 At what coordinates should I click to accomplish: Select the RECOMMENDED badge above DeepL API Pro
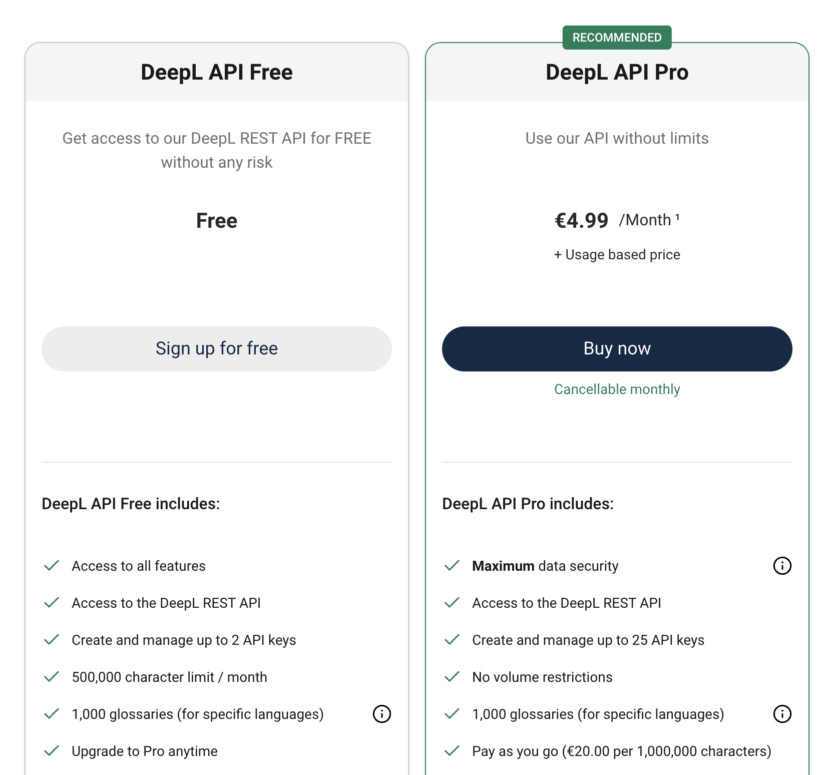616,36
